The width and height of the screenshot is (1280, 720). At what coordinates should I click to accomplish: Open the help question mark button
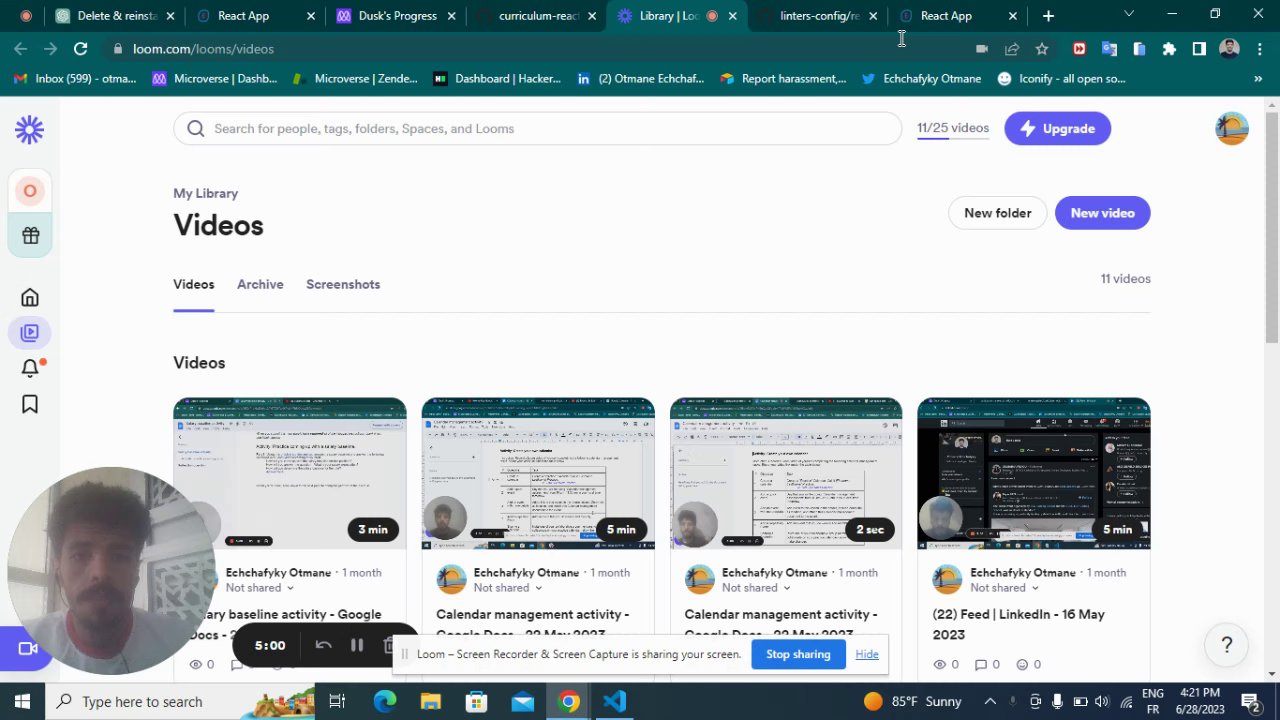pyautogui.click(x=1227, y=645)
